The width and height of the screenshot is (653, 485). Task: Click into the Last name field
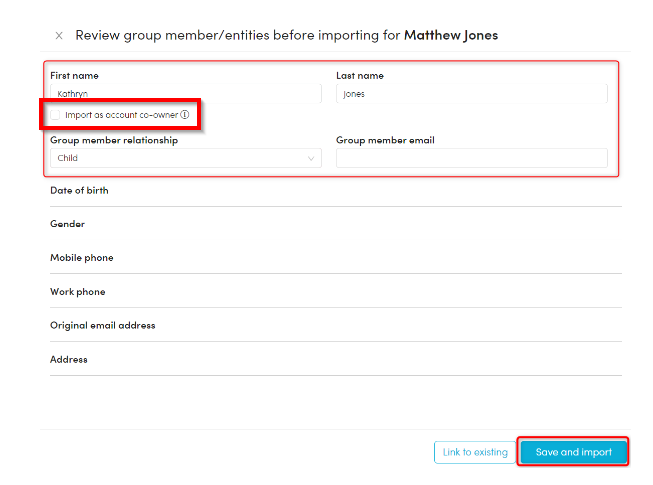coord(471,94)
